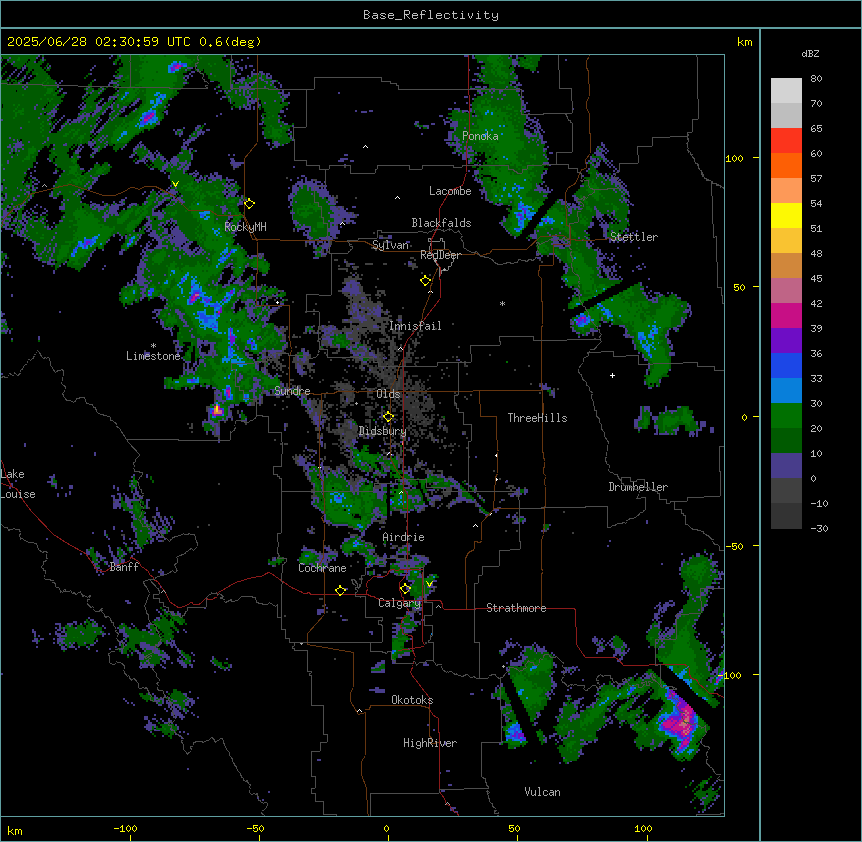The width and height of the screenshot is (862, 842).
Task: Click the -50 tick on the horizontal km axis
Action: click(255, 828)
